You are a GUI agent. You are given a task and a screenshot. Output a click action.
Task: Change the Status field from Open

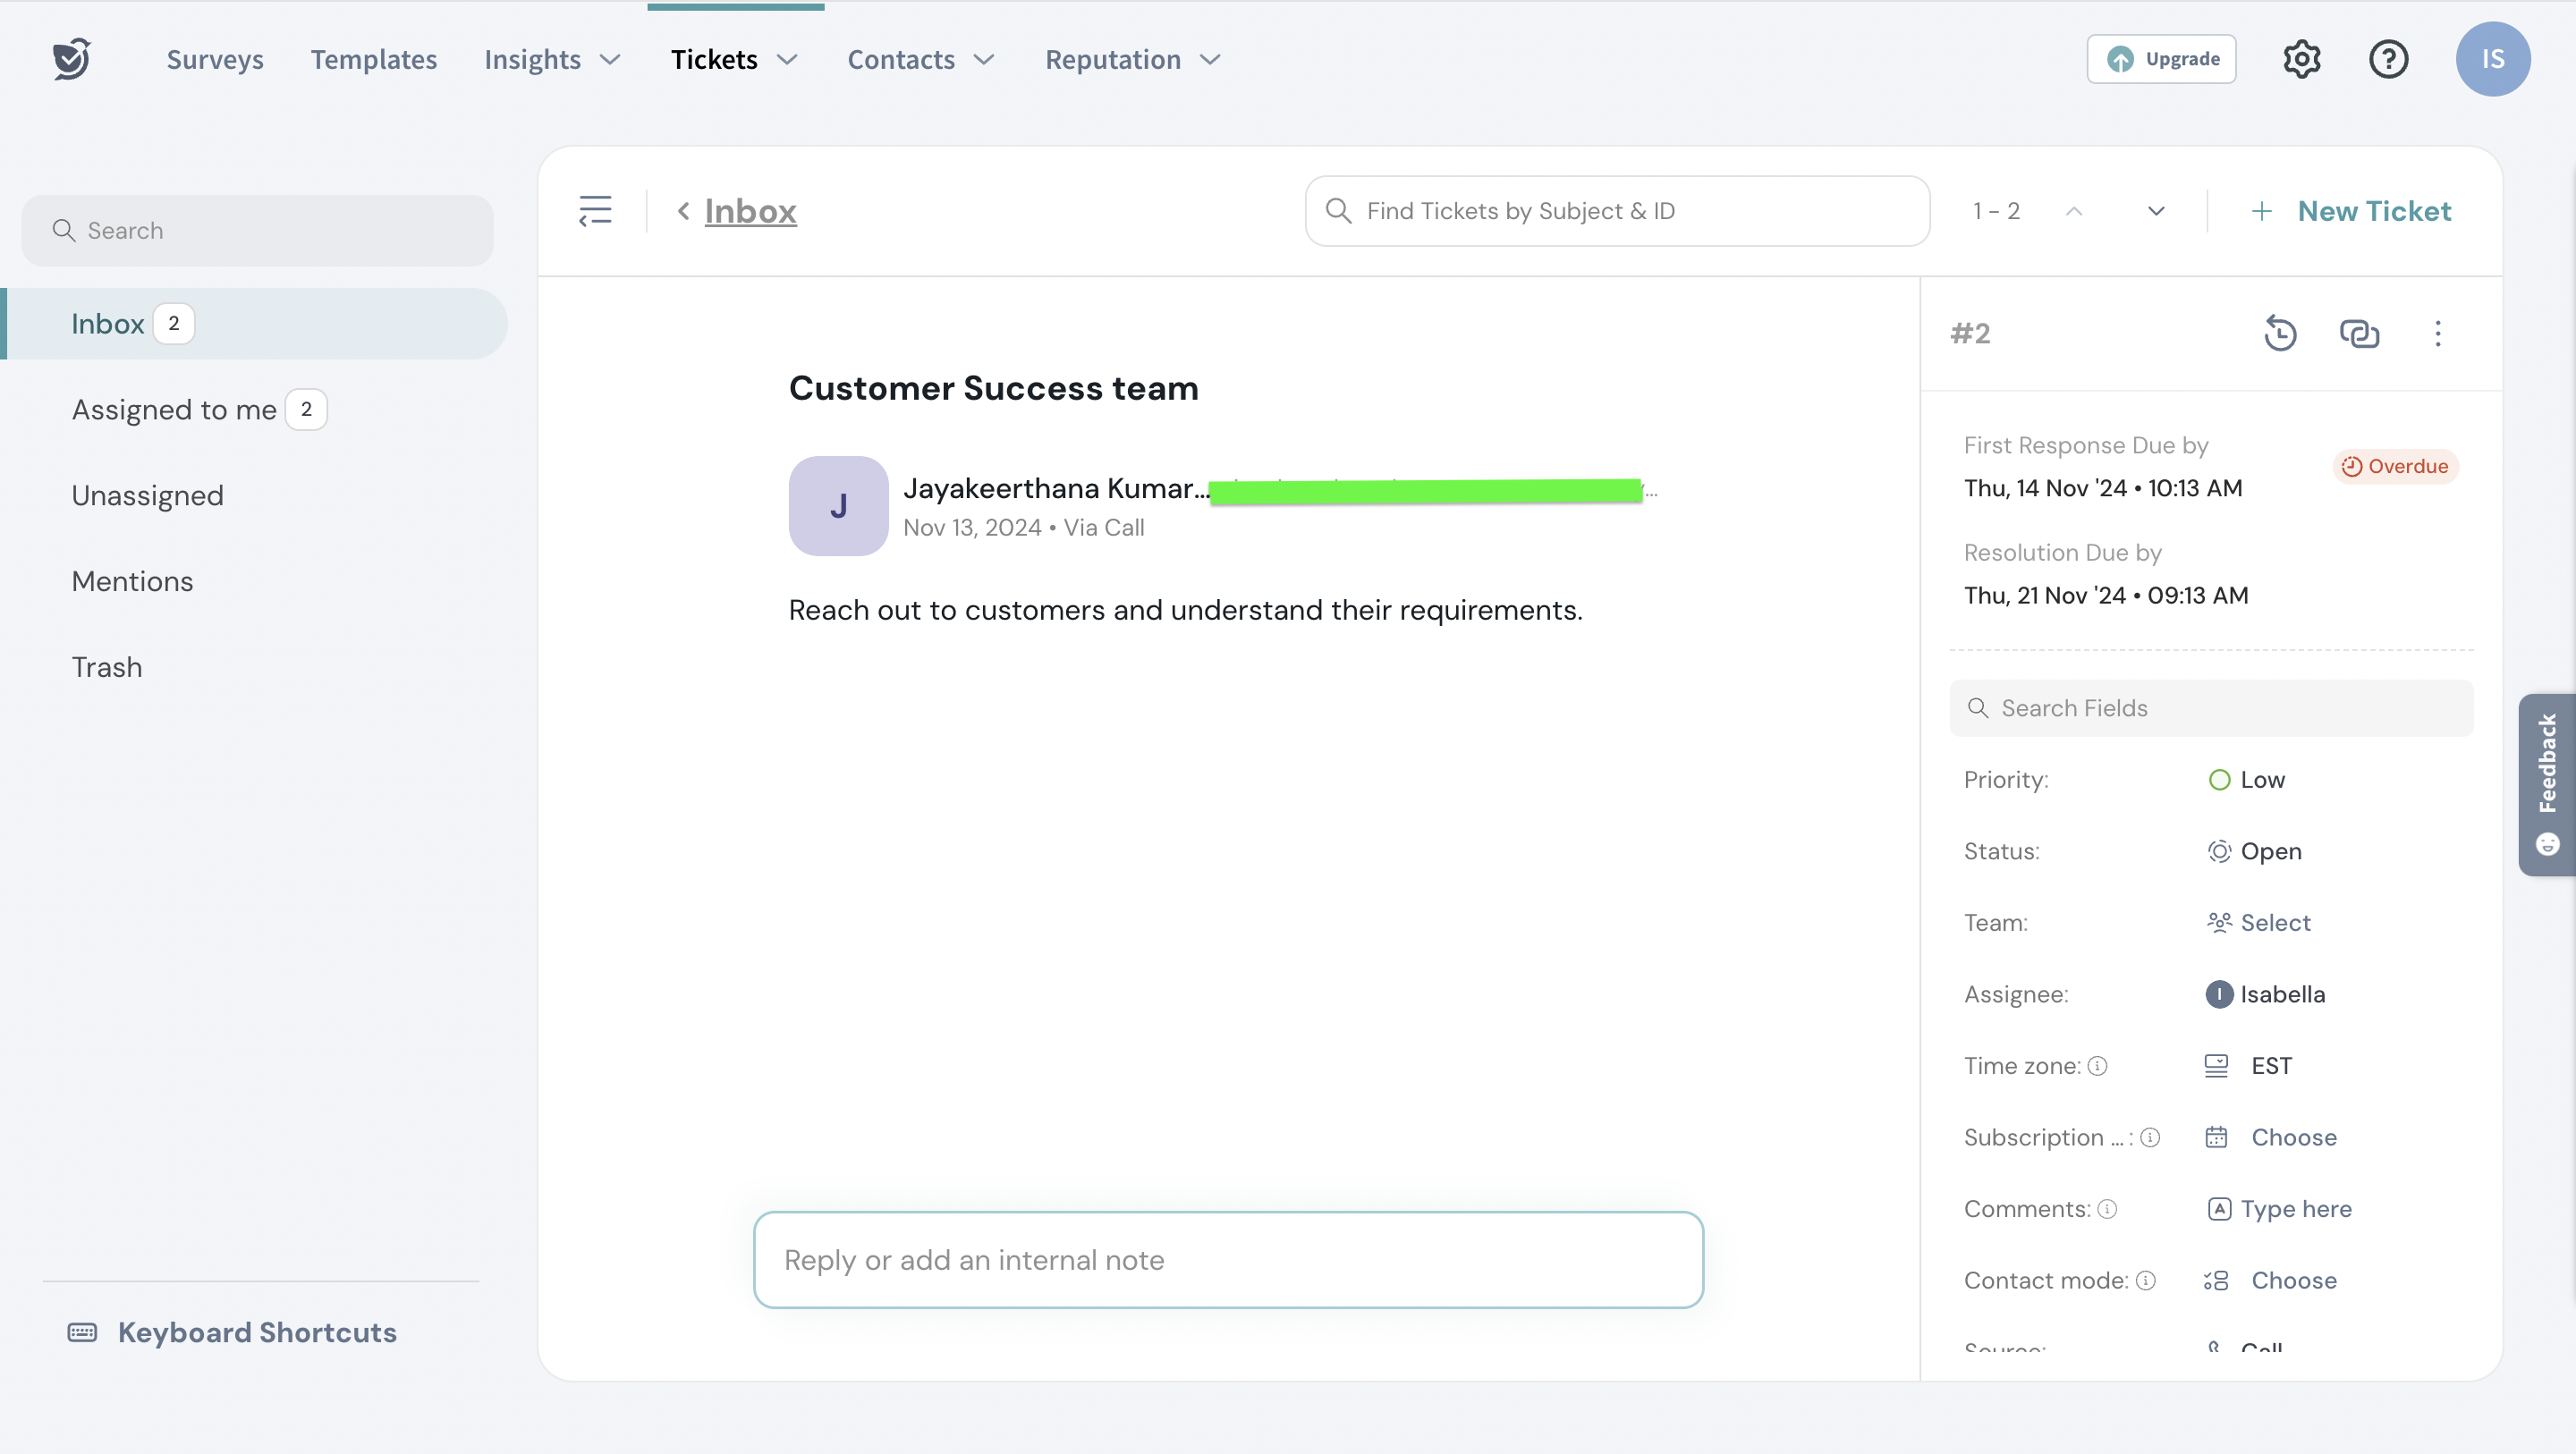point(2269,851)
